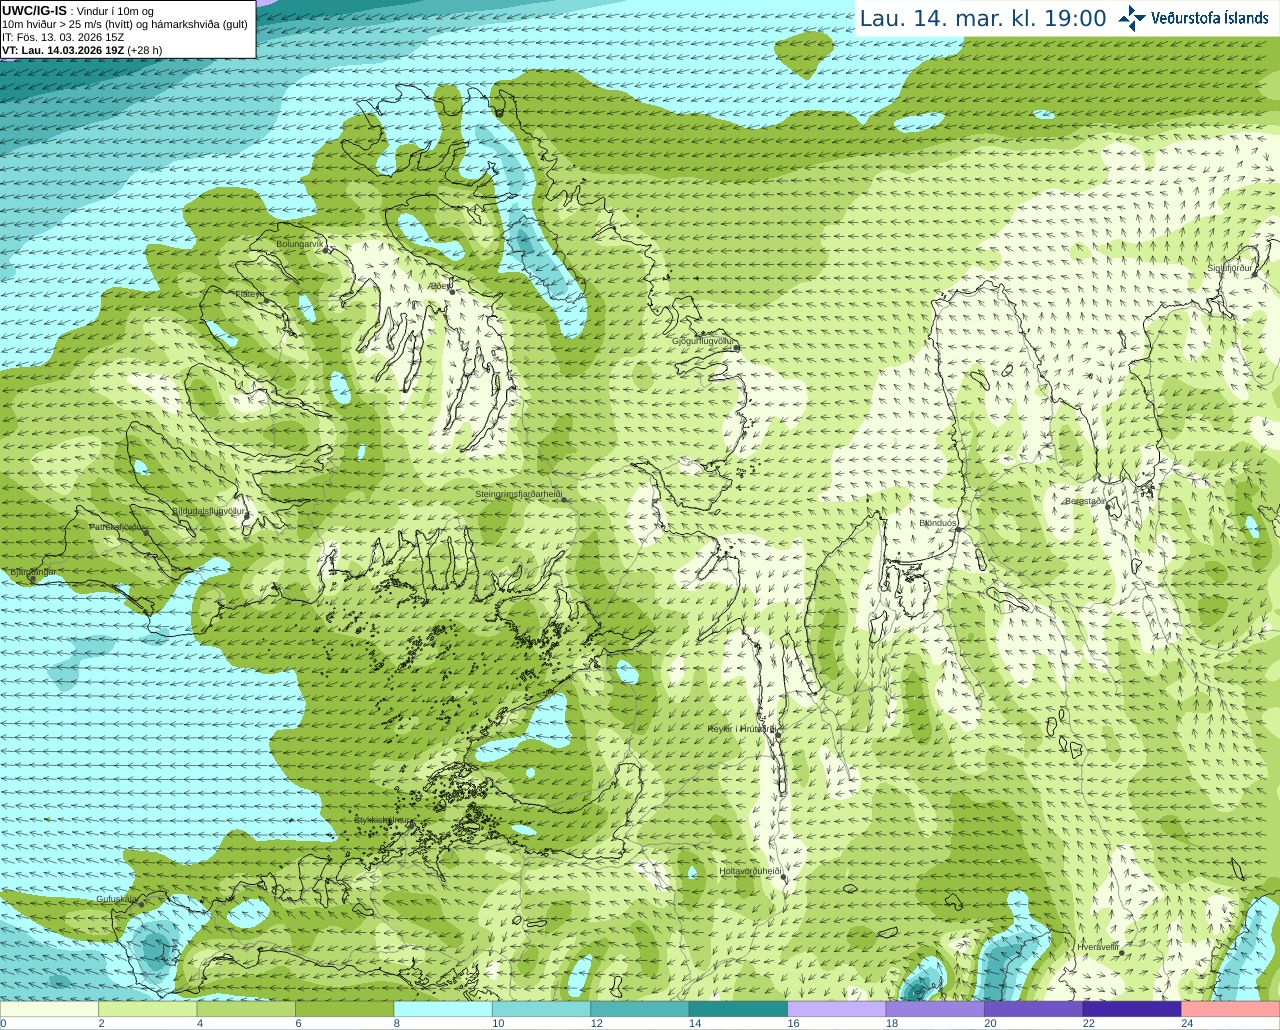Click the light green 2–4 m/s legend swatch
Image resolution: width=1280 pixels, height=1030 pixels.
point(147,1009)
